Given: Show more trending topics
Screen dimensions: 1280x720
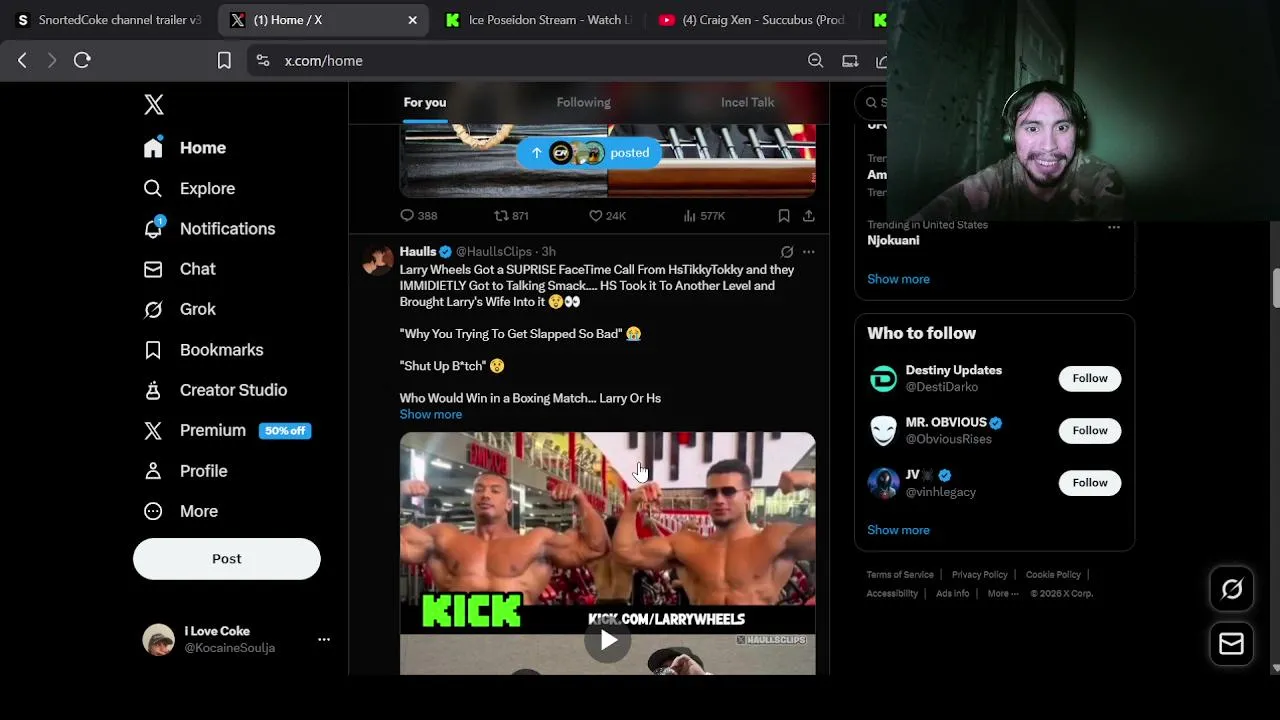Looking at the screenshot, I should click(x=898, y=279).
